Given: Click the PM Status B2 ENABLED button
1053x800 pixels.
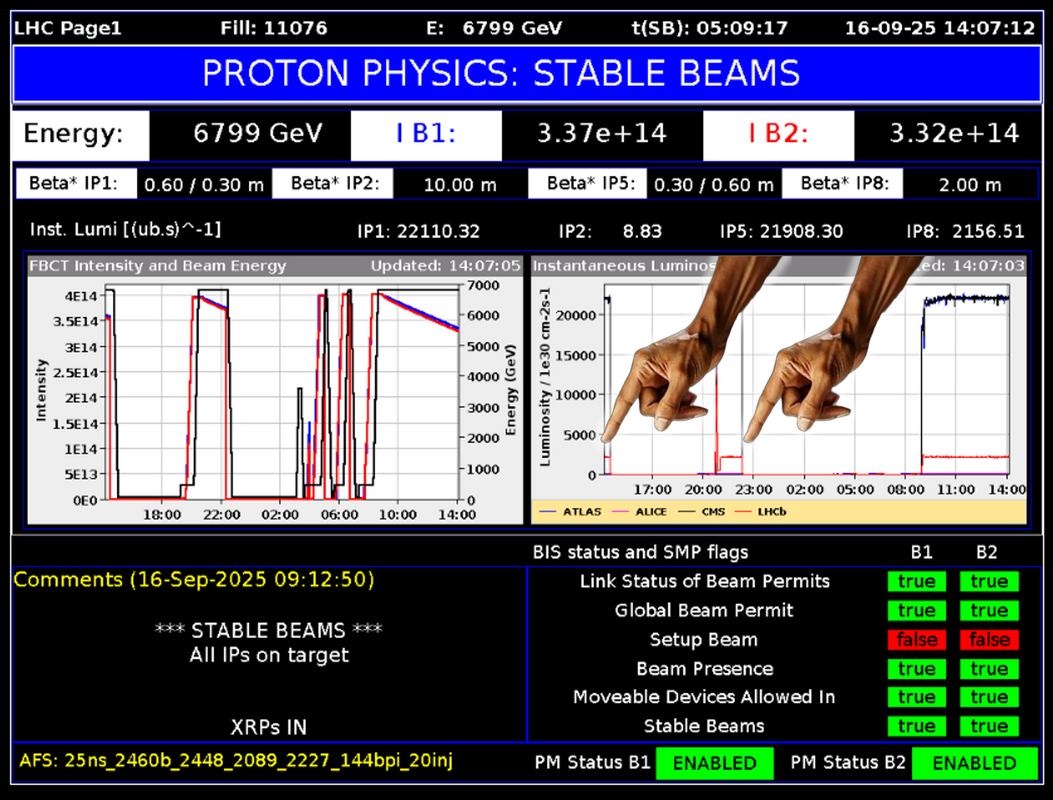Looking at the screenshot, I should tap(973, 764).
